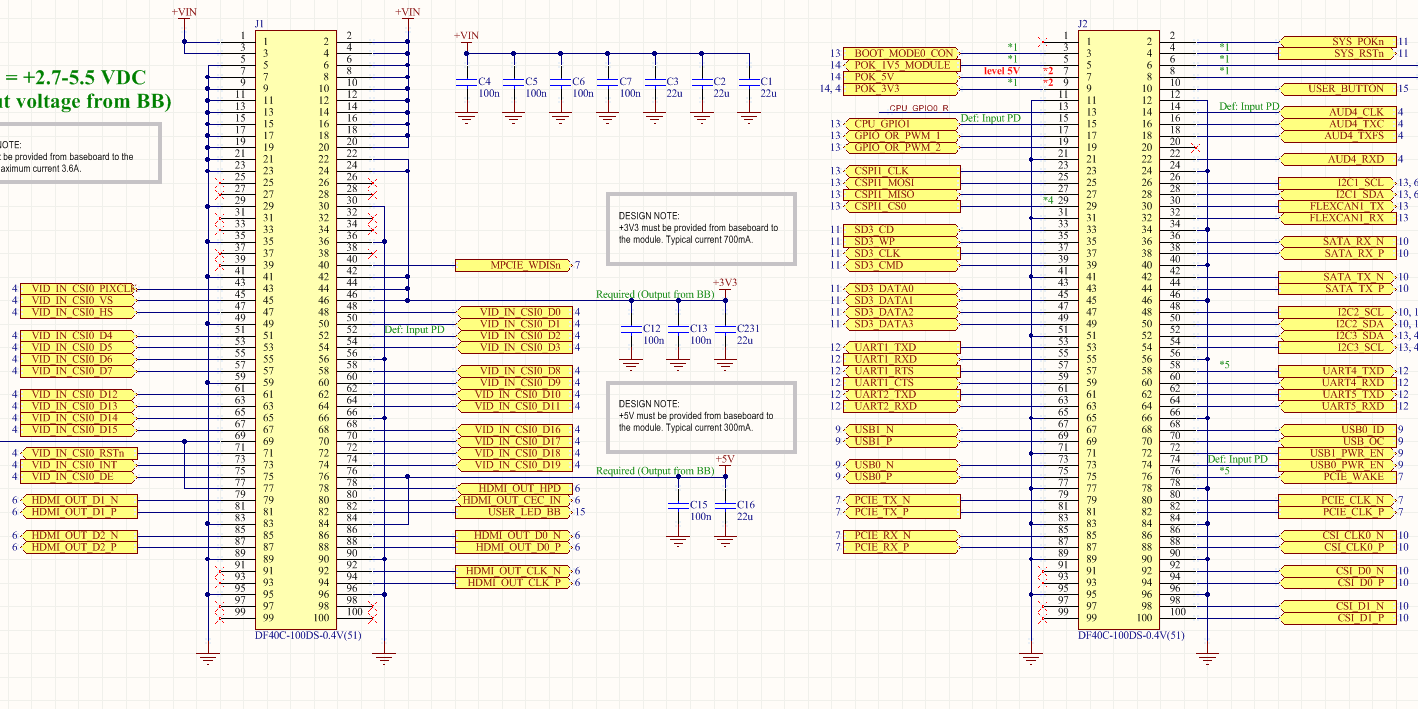Click the +3V3 power port symbol
Screen dimensions: 1418x709
pos(724,284)
